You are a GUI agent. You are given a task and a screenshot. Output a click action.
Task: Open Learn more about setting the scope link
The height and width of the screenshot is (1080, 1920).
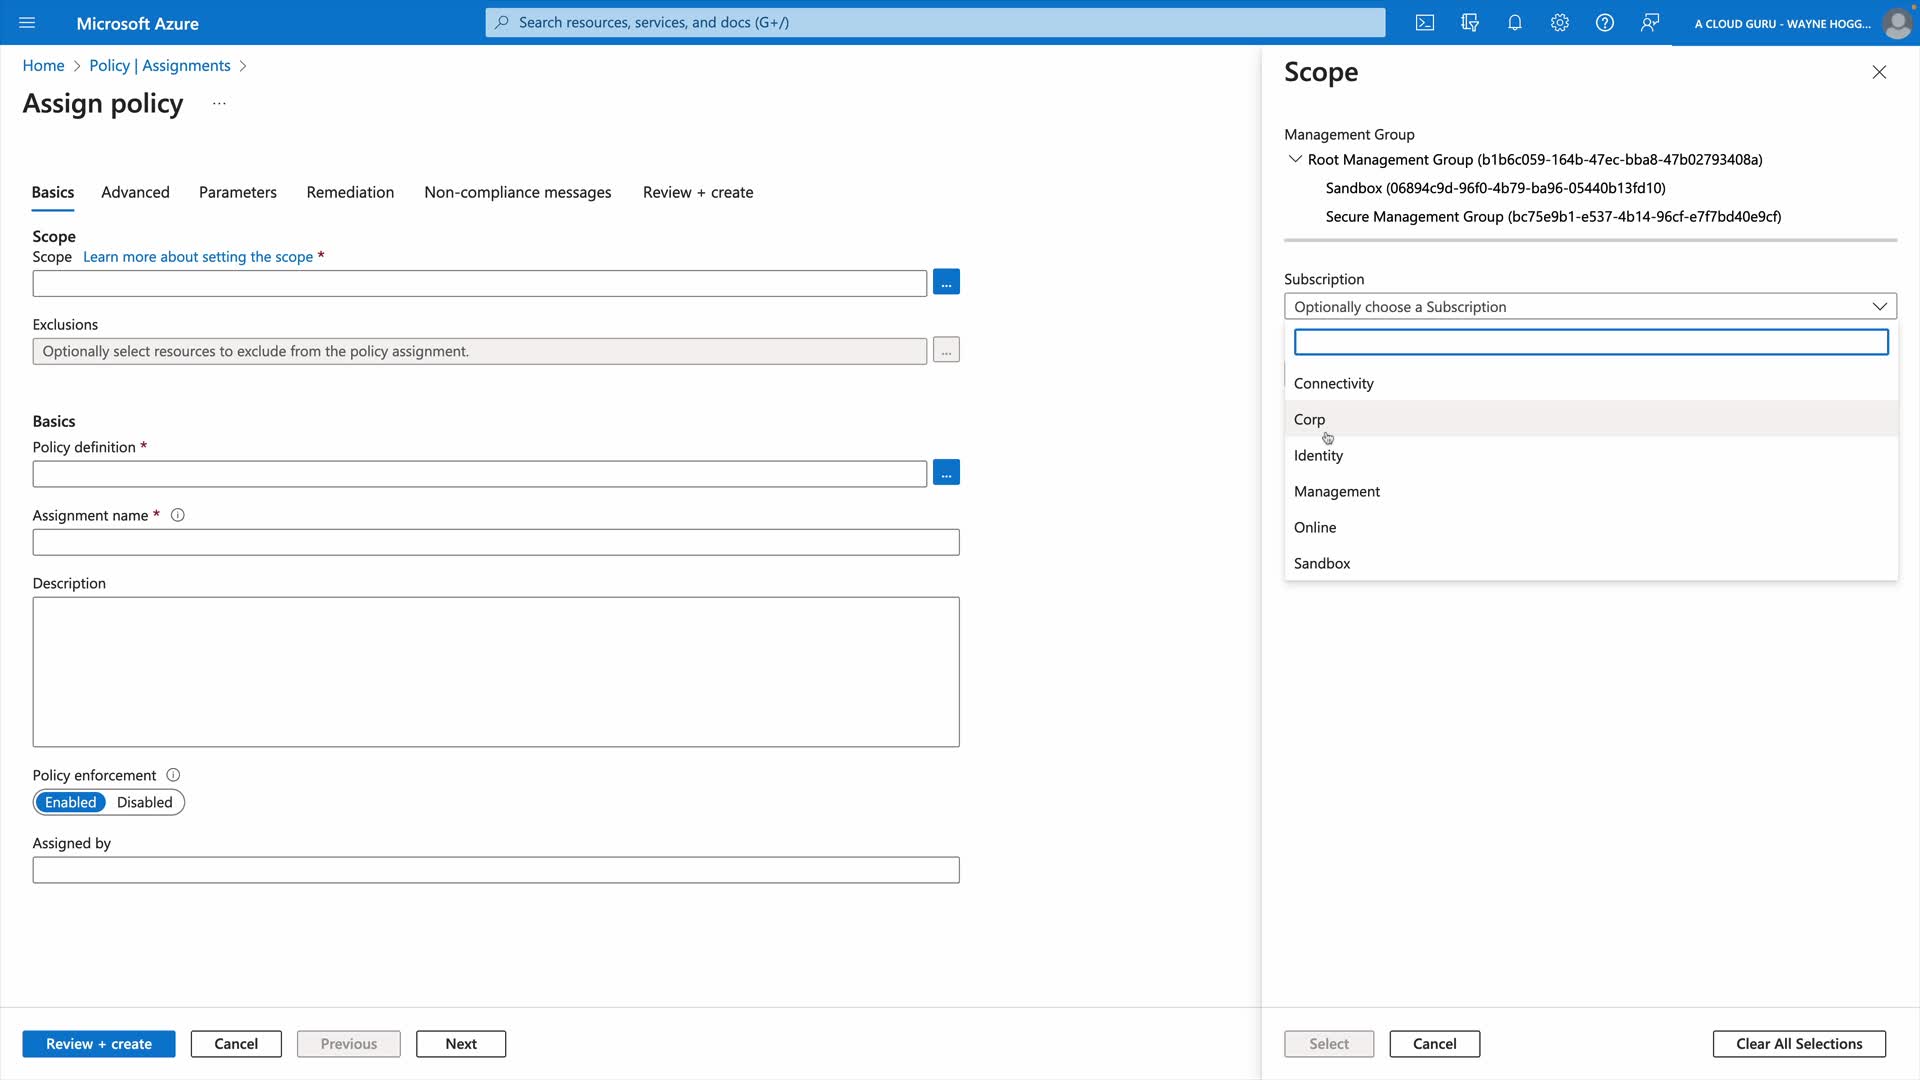point(198,257)
